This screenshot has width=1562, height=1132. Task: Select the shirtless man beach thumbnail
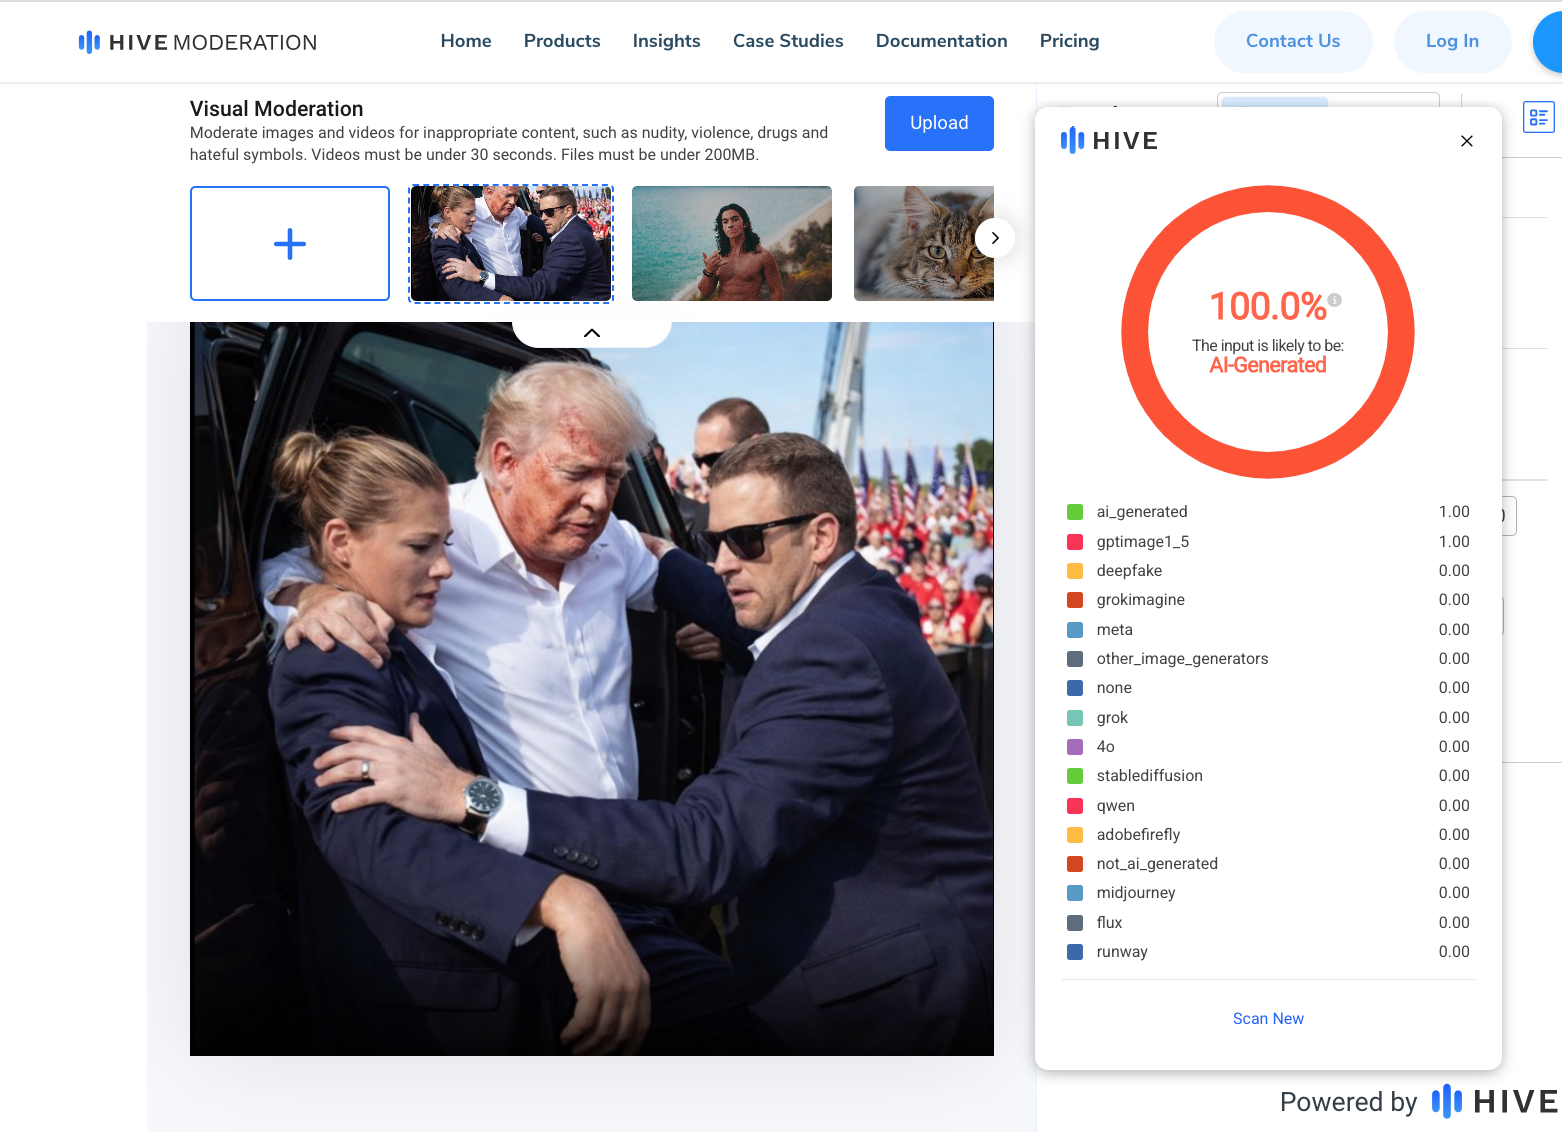pos(732,243)
